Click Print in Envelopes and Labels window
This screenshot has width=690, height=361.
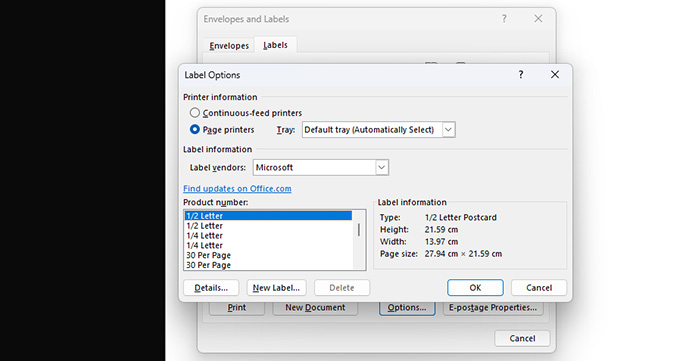(x=237, y=308)
